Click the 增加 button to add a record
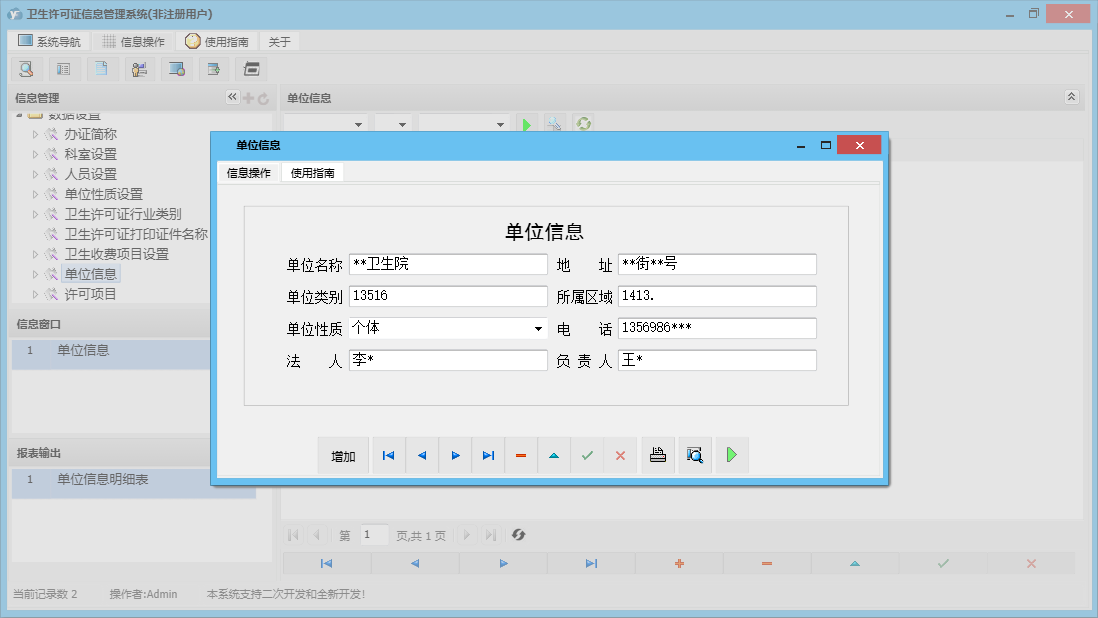The image size is (1098, 618). pyautogui.click(x=342, y=455)
